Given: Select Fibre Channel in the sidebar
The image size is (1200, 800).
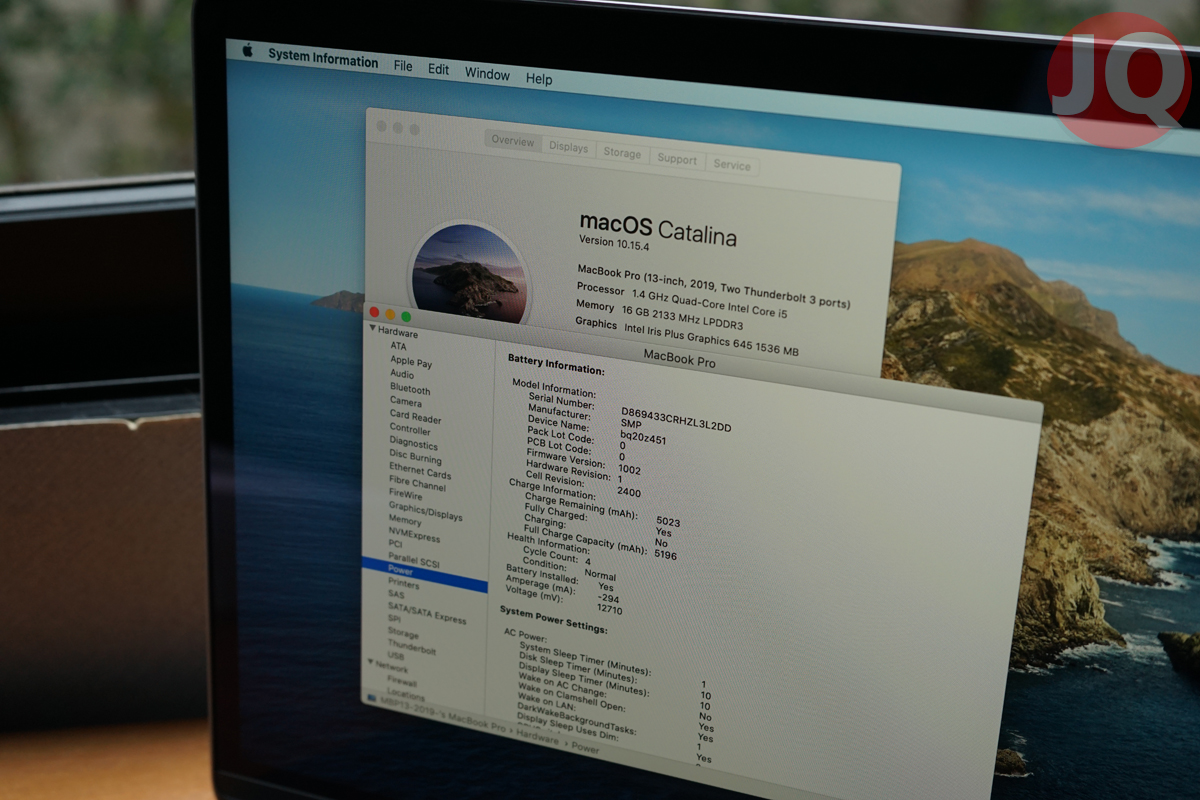Looking at the screenshot, I should (418, 484).
